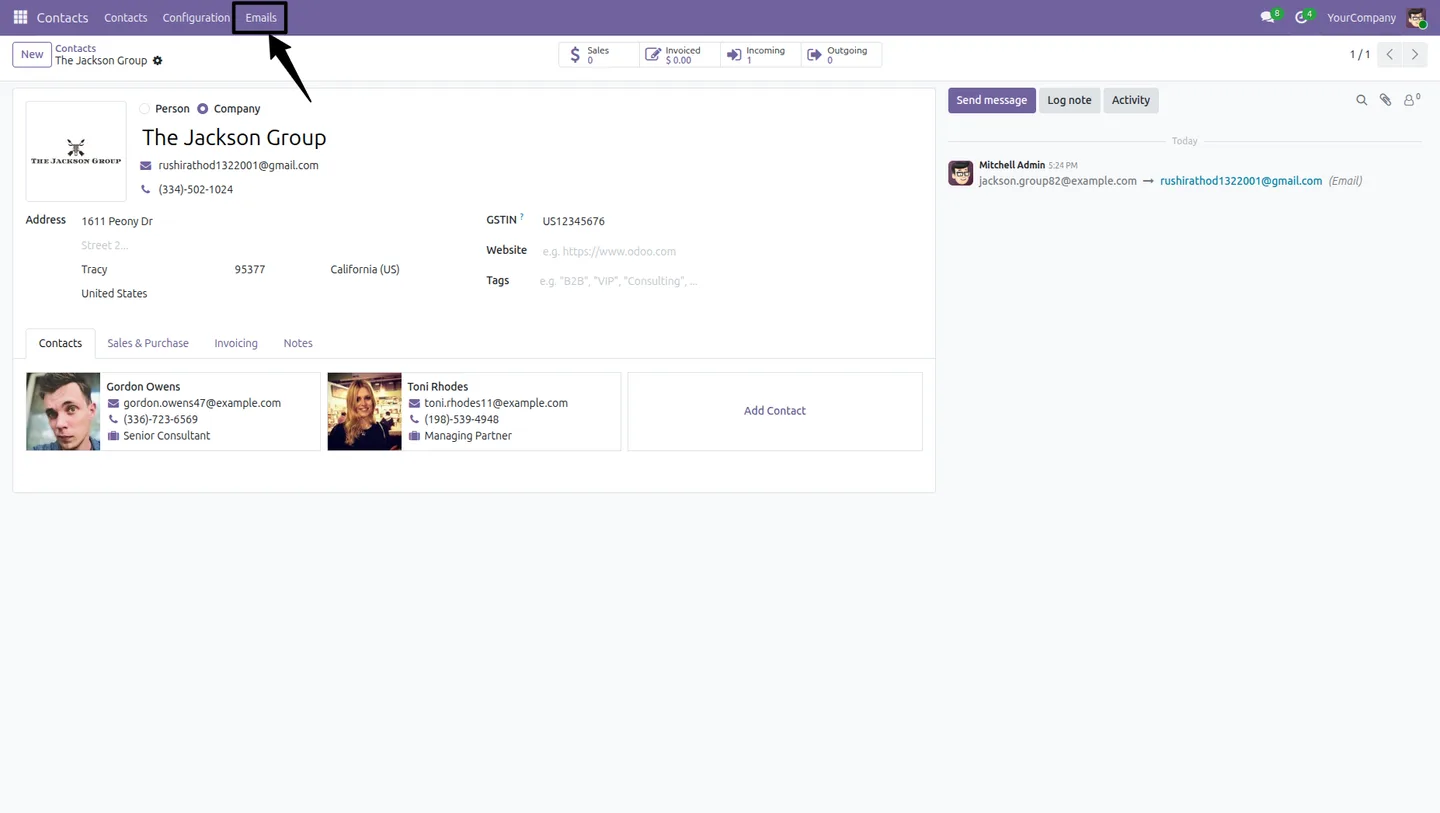The width and height of the screenshot is (1440, 813).
Task: Open the Contacts top menu
Action: click(x=126, y=17)
